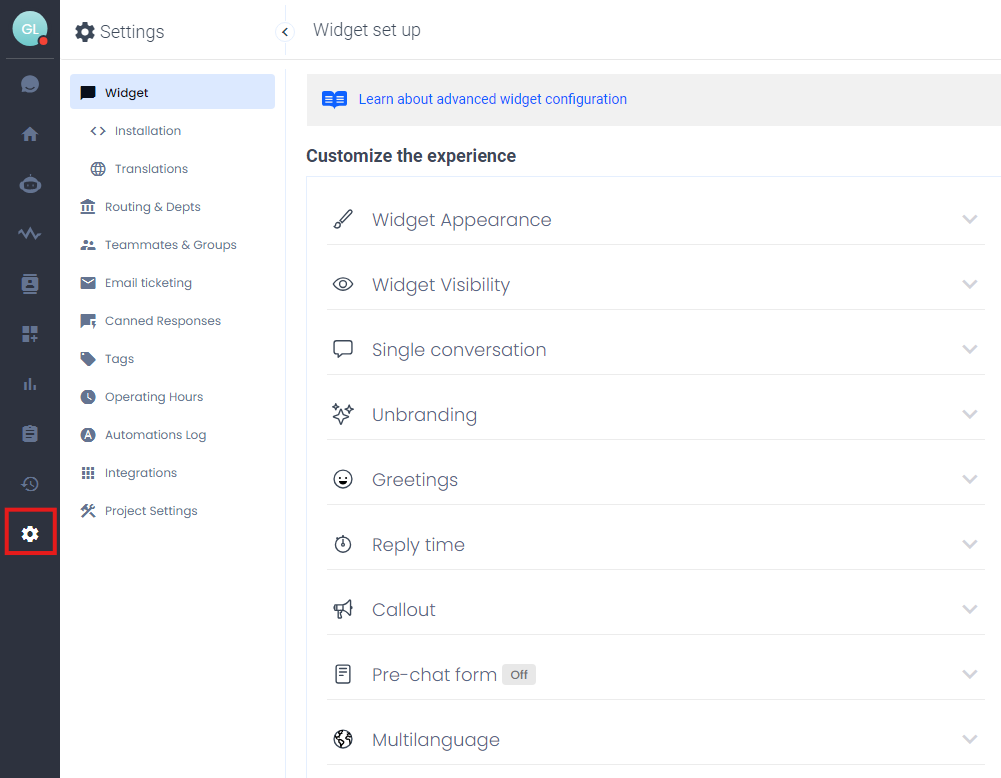Click the home icon in left sidebar
This screenshot has width=1001, height=778.
pos(30,134)
